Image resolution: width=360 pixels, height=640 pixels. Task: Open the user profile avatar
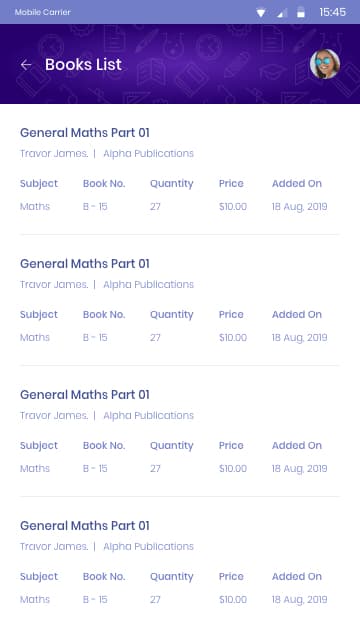pyautogui.click(x=325, y=64)
